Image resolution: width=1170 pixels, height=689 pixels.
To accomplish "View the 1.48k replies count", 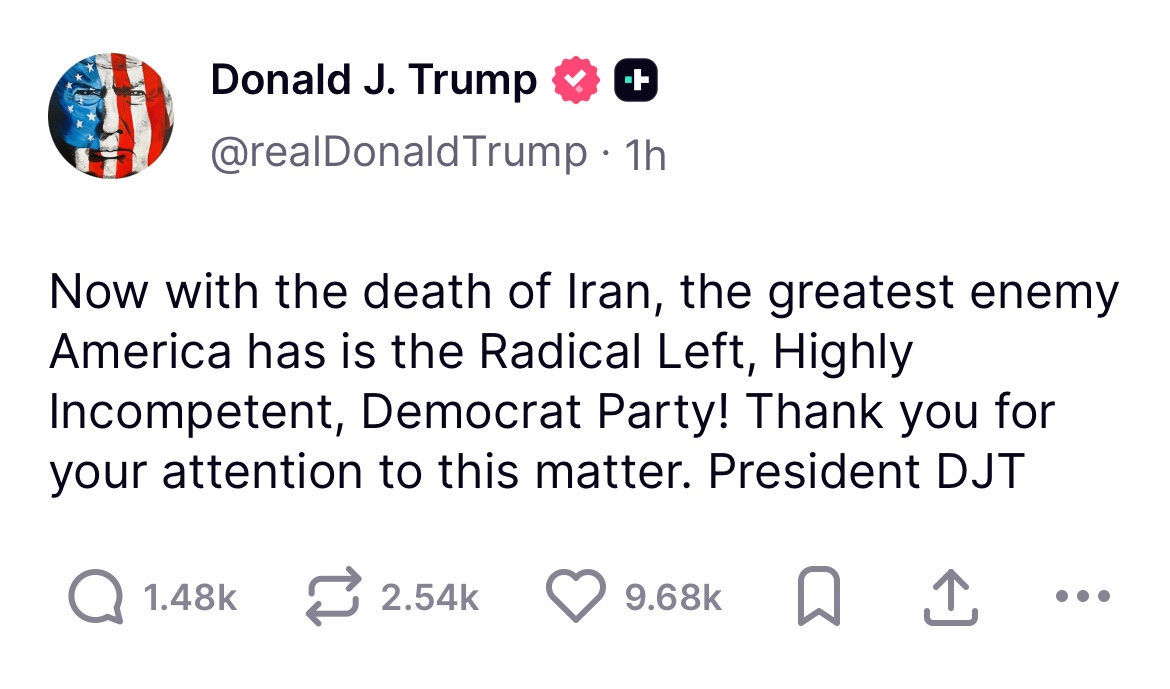I will pos(189,598).
